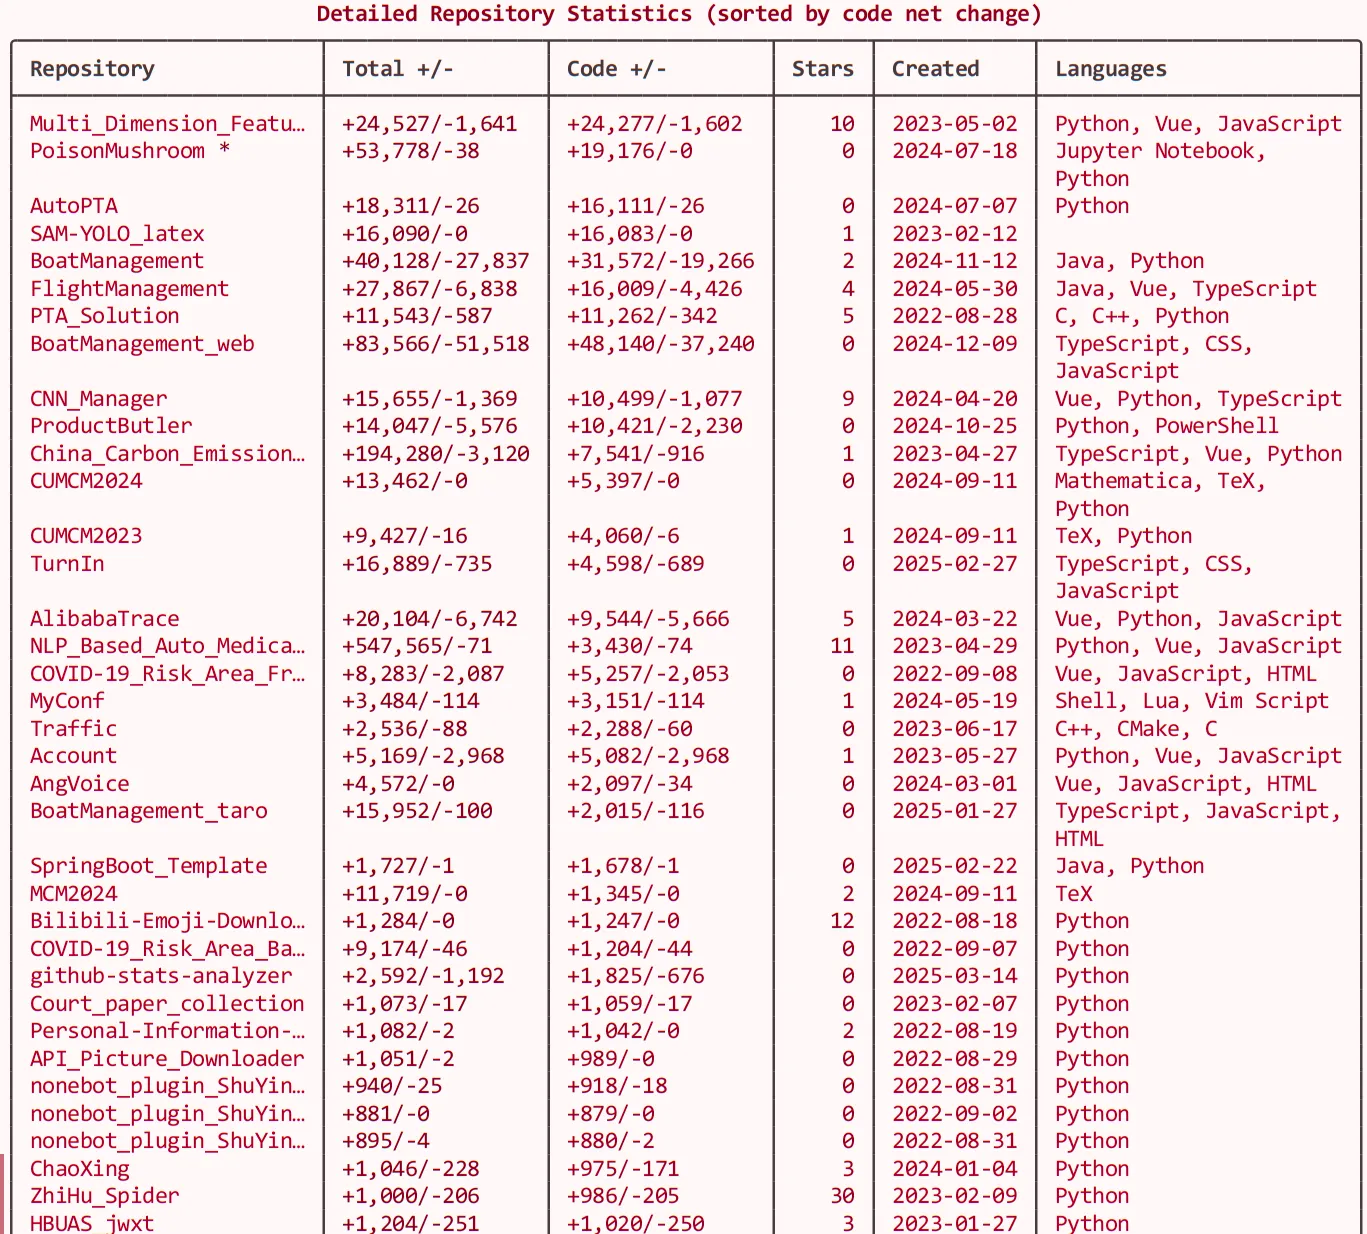The height and width of the screenshot is (1234, 1367).
Task: Click the C++, CMake, C languages cell
Action: point(1136,729)
